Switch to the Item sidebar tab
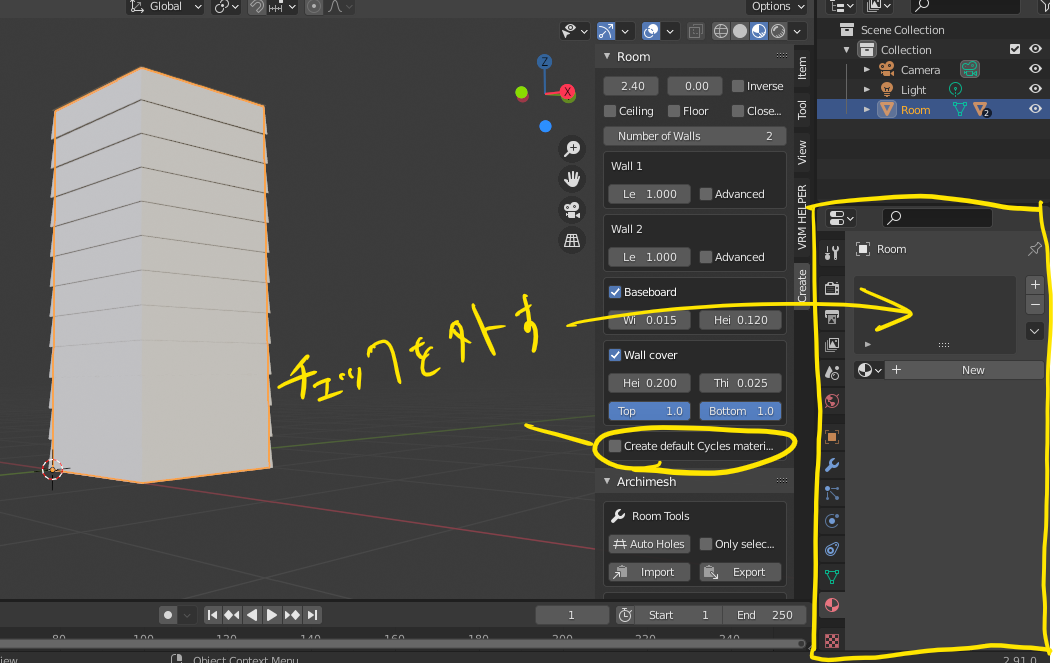The height and width of the screenshot is (663, 1054). click(x=802, y=68)
